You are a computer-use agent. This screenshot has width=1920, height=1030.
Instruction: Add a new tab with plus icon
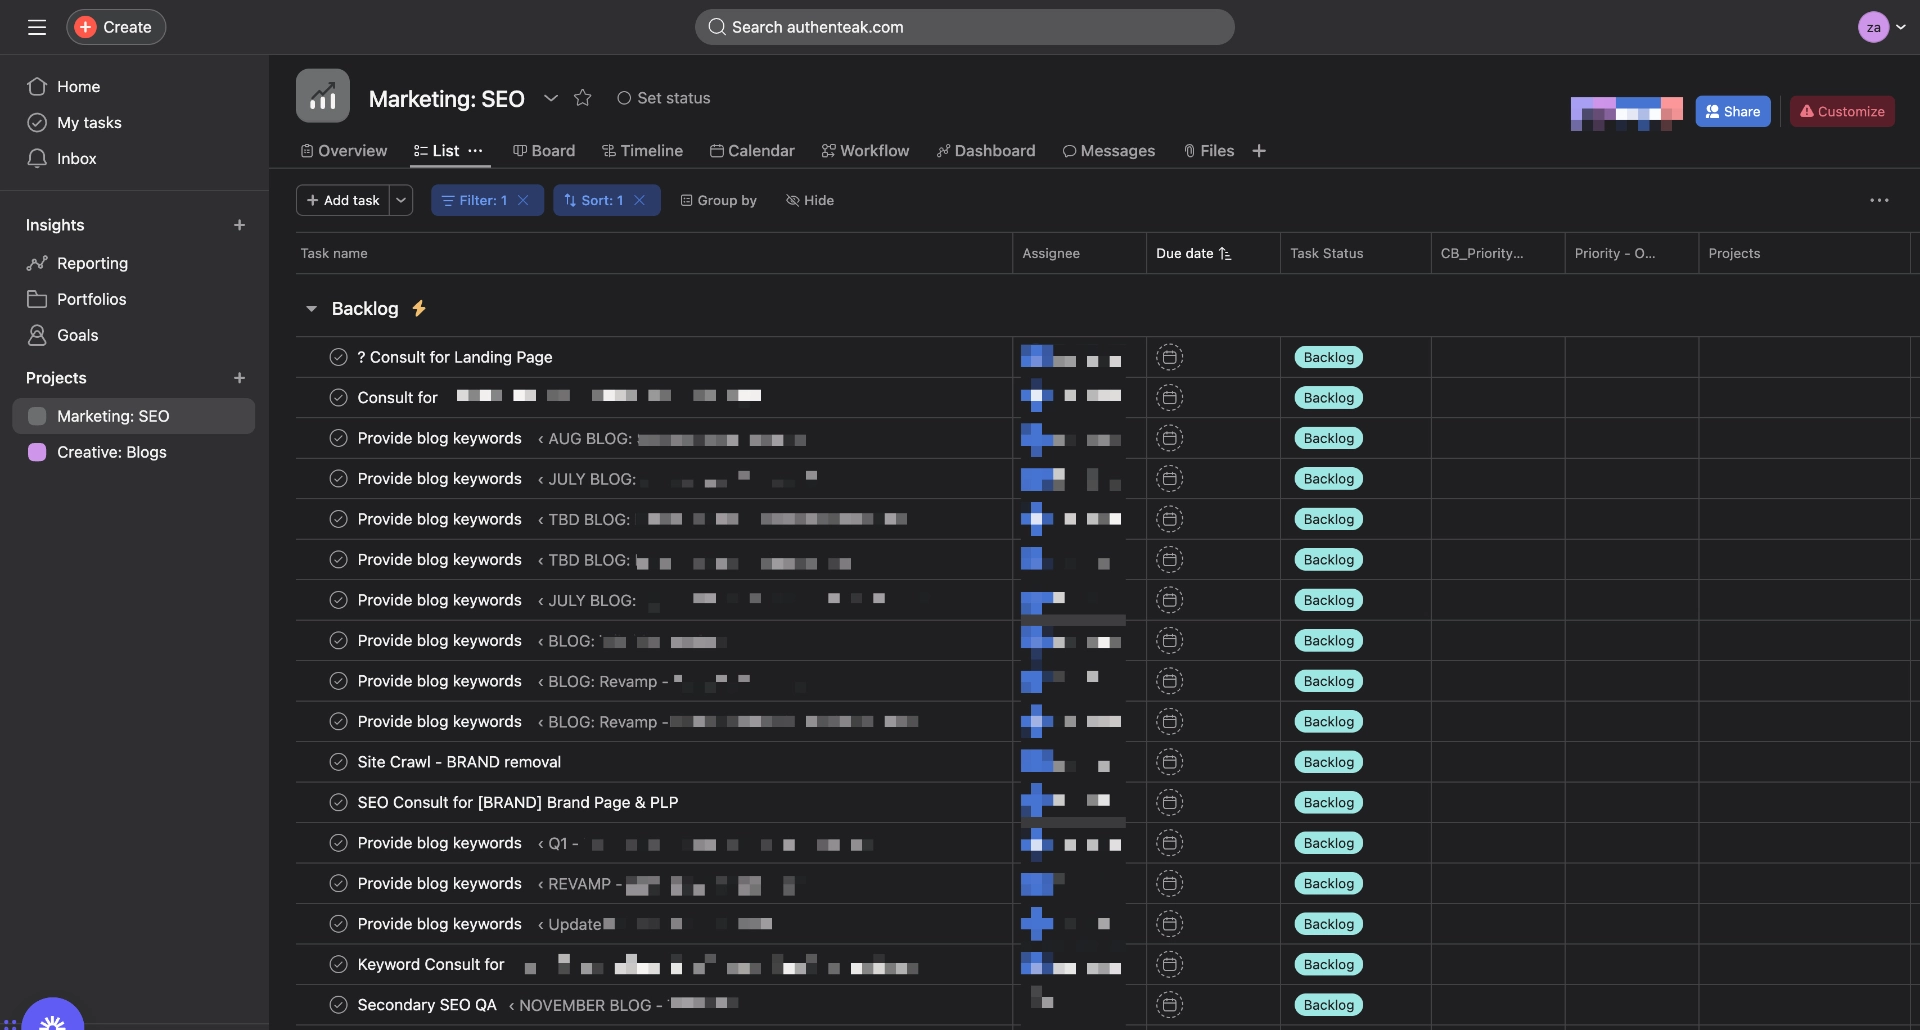coord(1259,151)
